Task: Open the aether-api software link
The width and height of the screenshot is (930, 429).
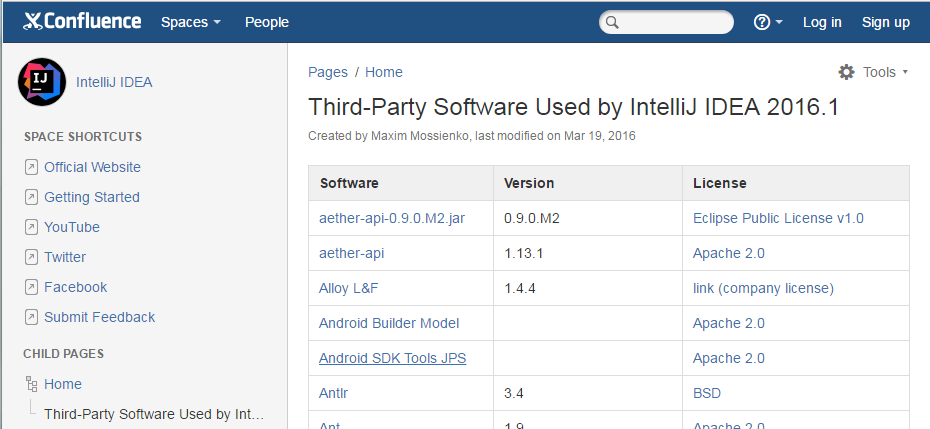Action: point(352,253)
